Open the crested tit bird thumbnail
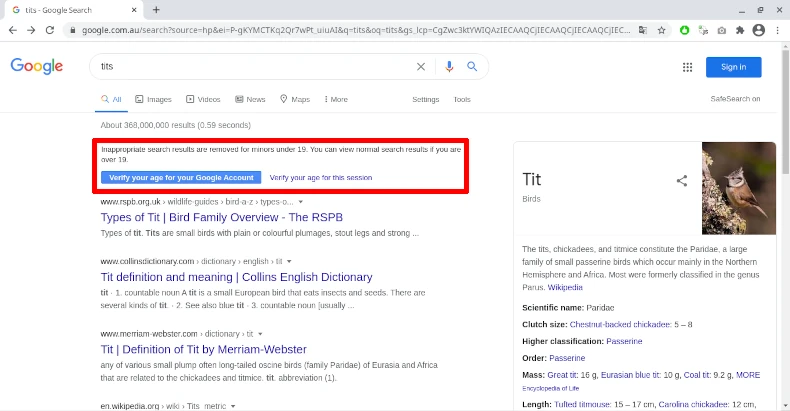The height and width of the screenshot is (411, 790). pyautogui.click(x=739, y=188)
